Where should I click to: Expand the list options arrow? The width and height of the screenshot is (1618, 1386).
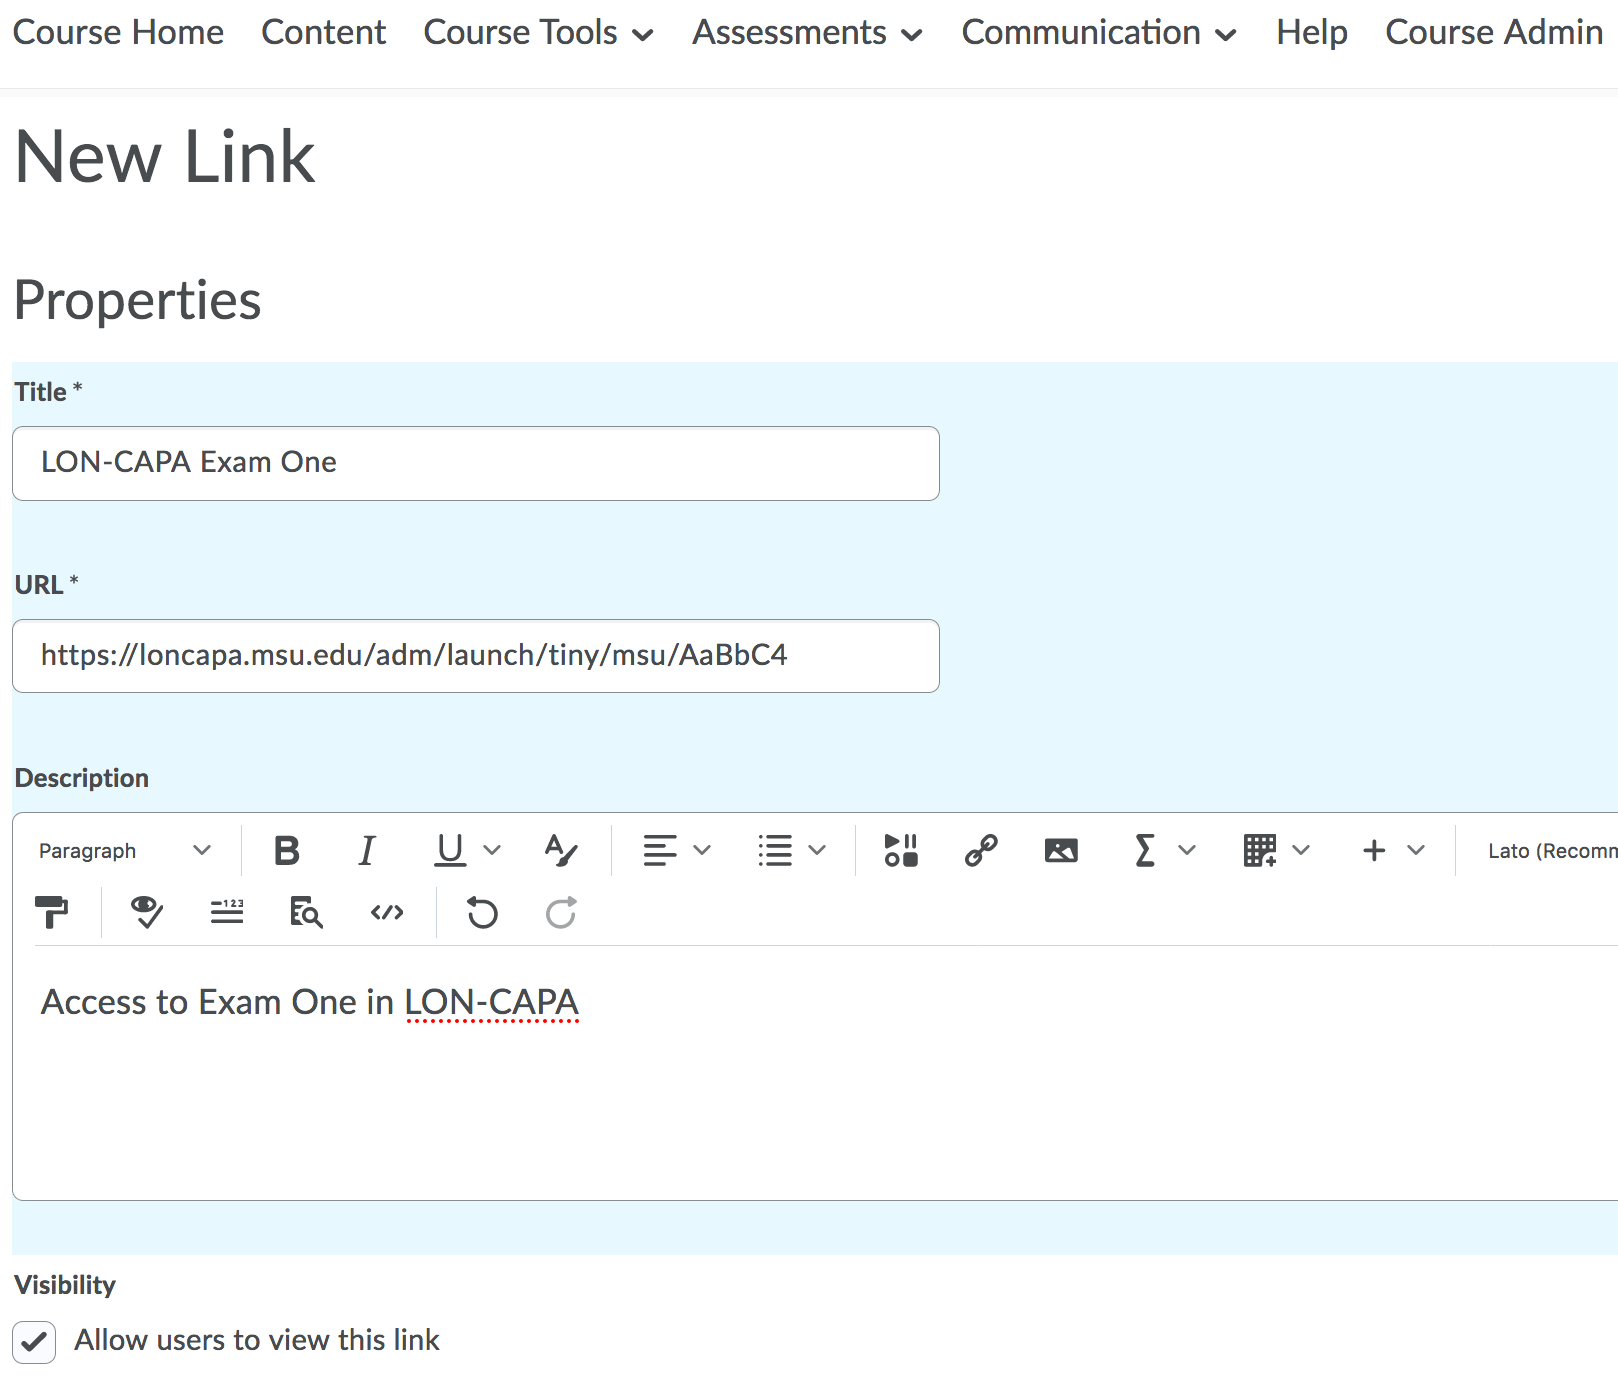[x=817, y=851]
